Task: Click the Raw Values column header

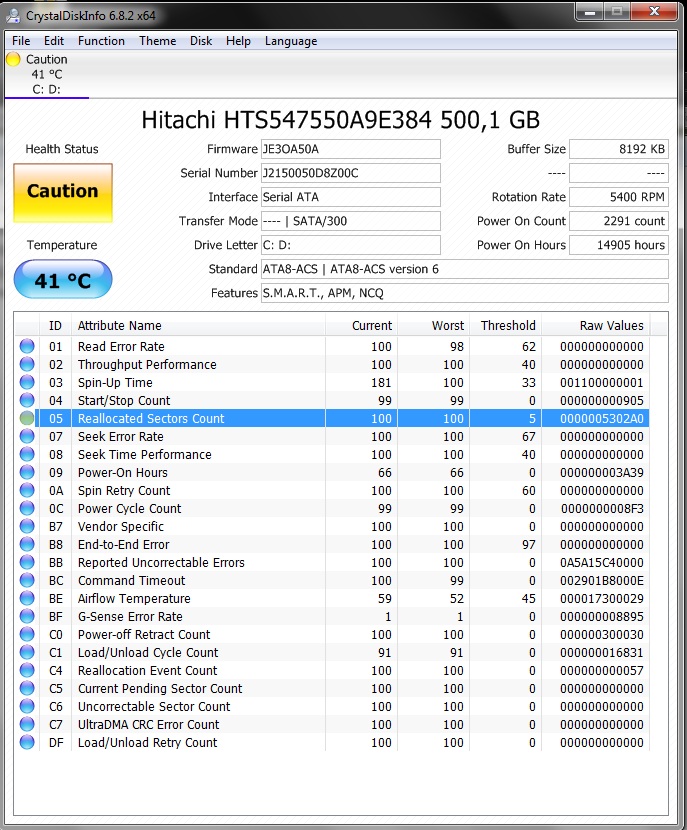Action: tap(595, 326)
